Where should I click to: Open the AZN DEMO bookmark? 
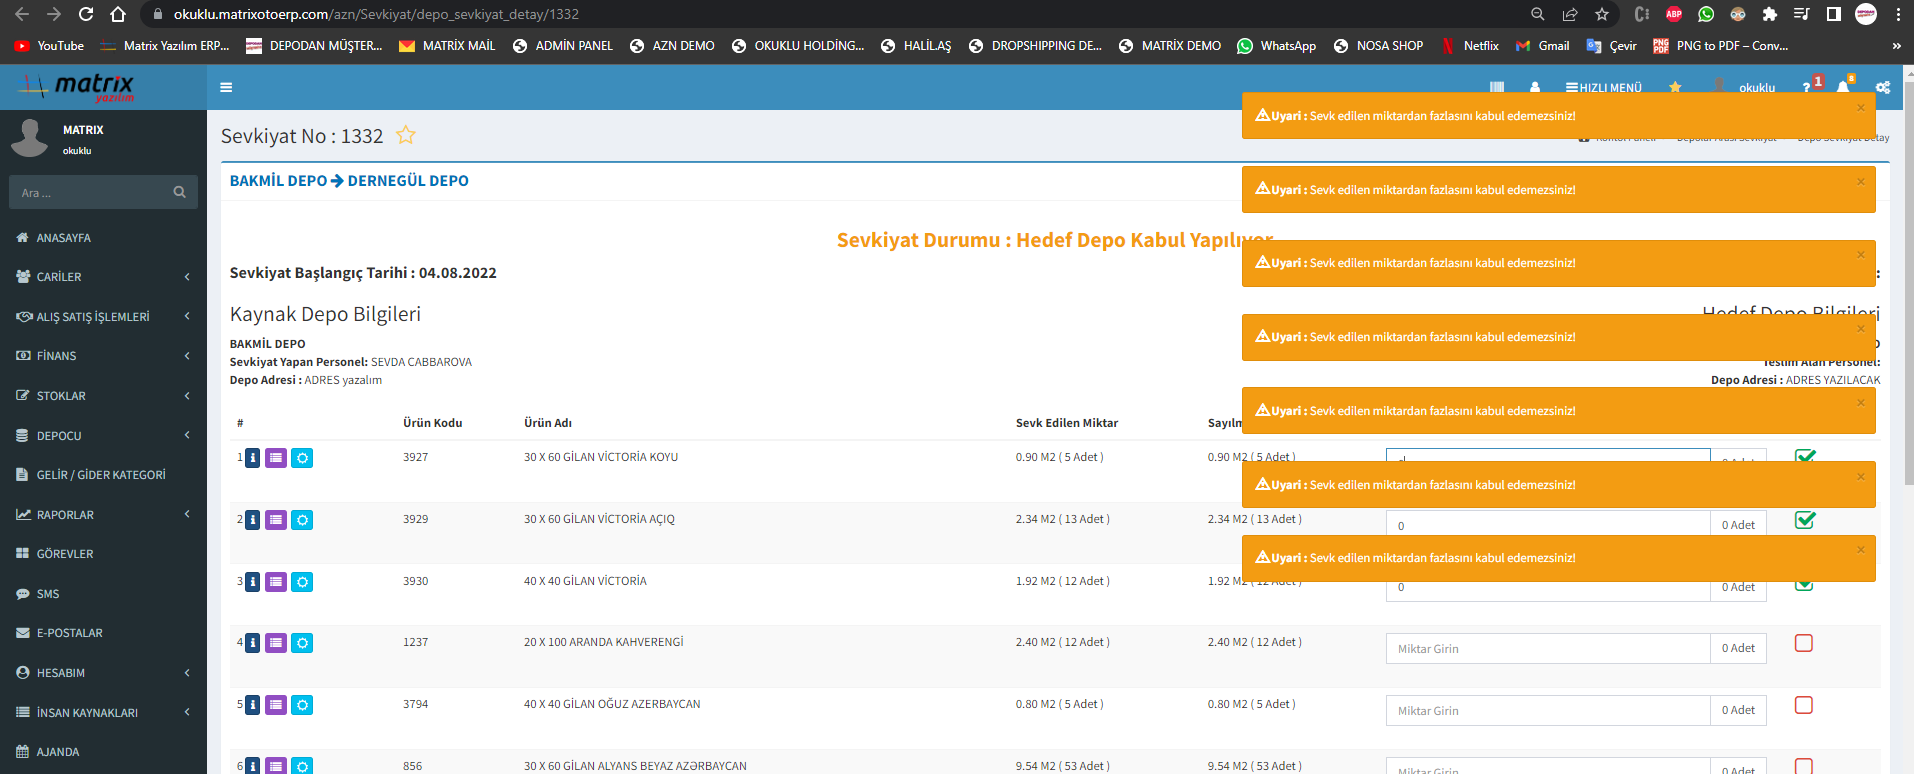coord(672,46)
